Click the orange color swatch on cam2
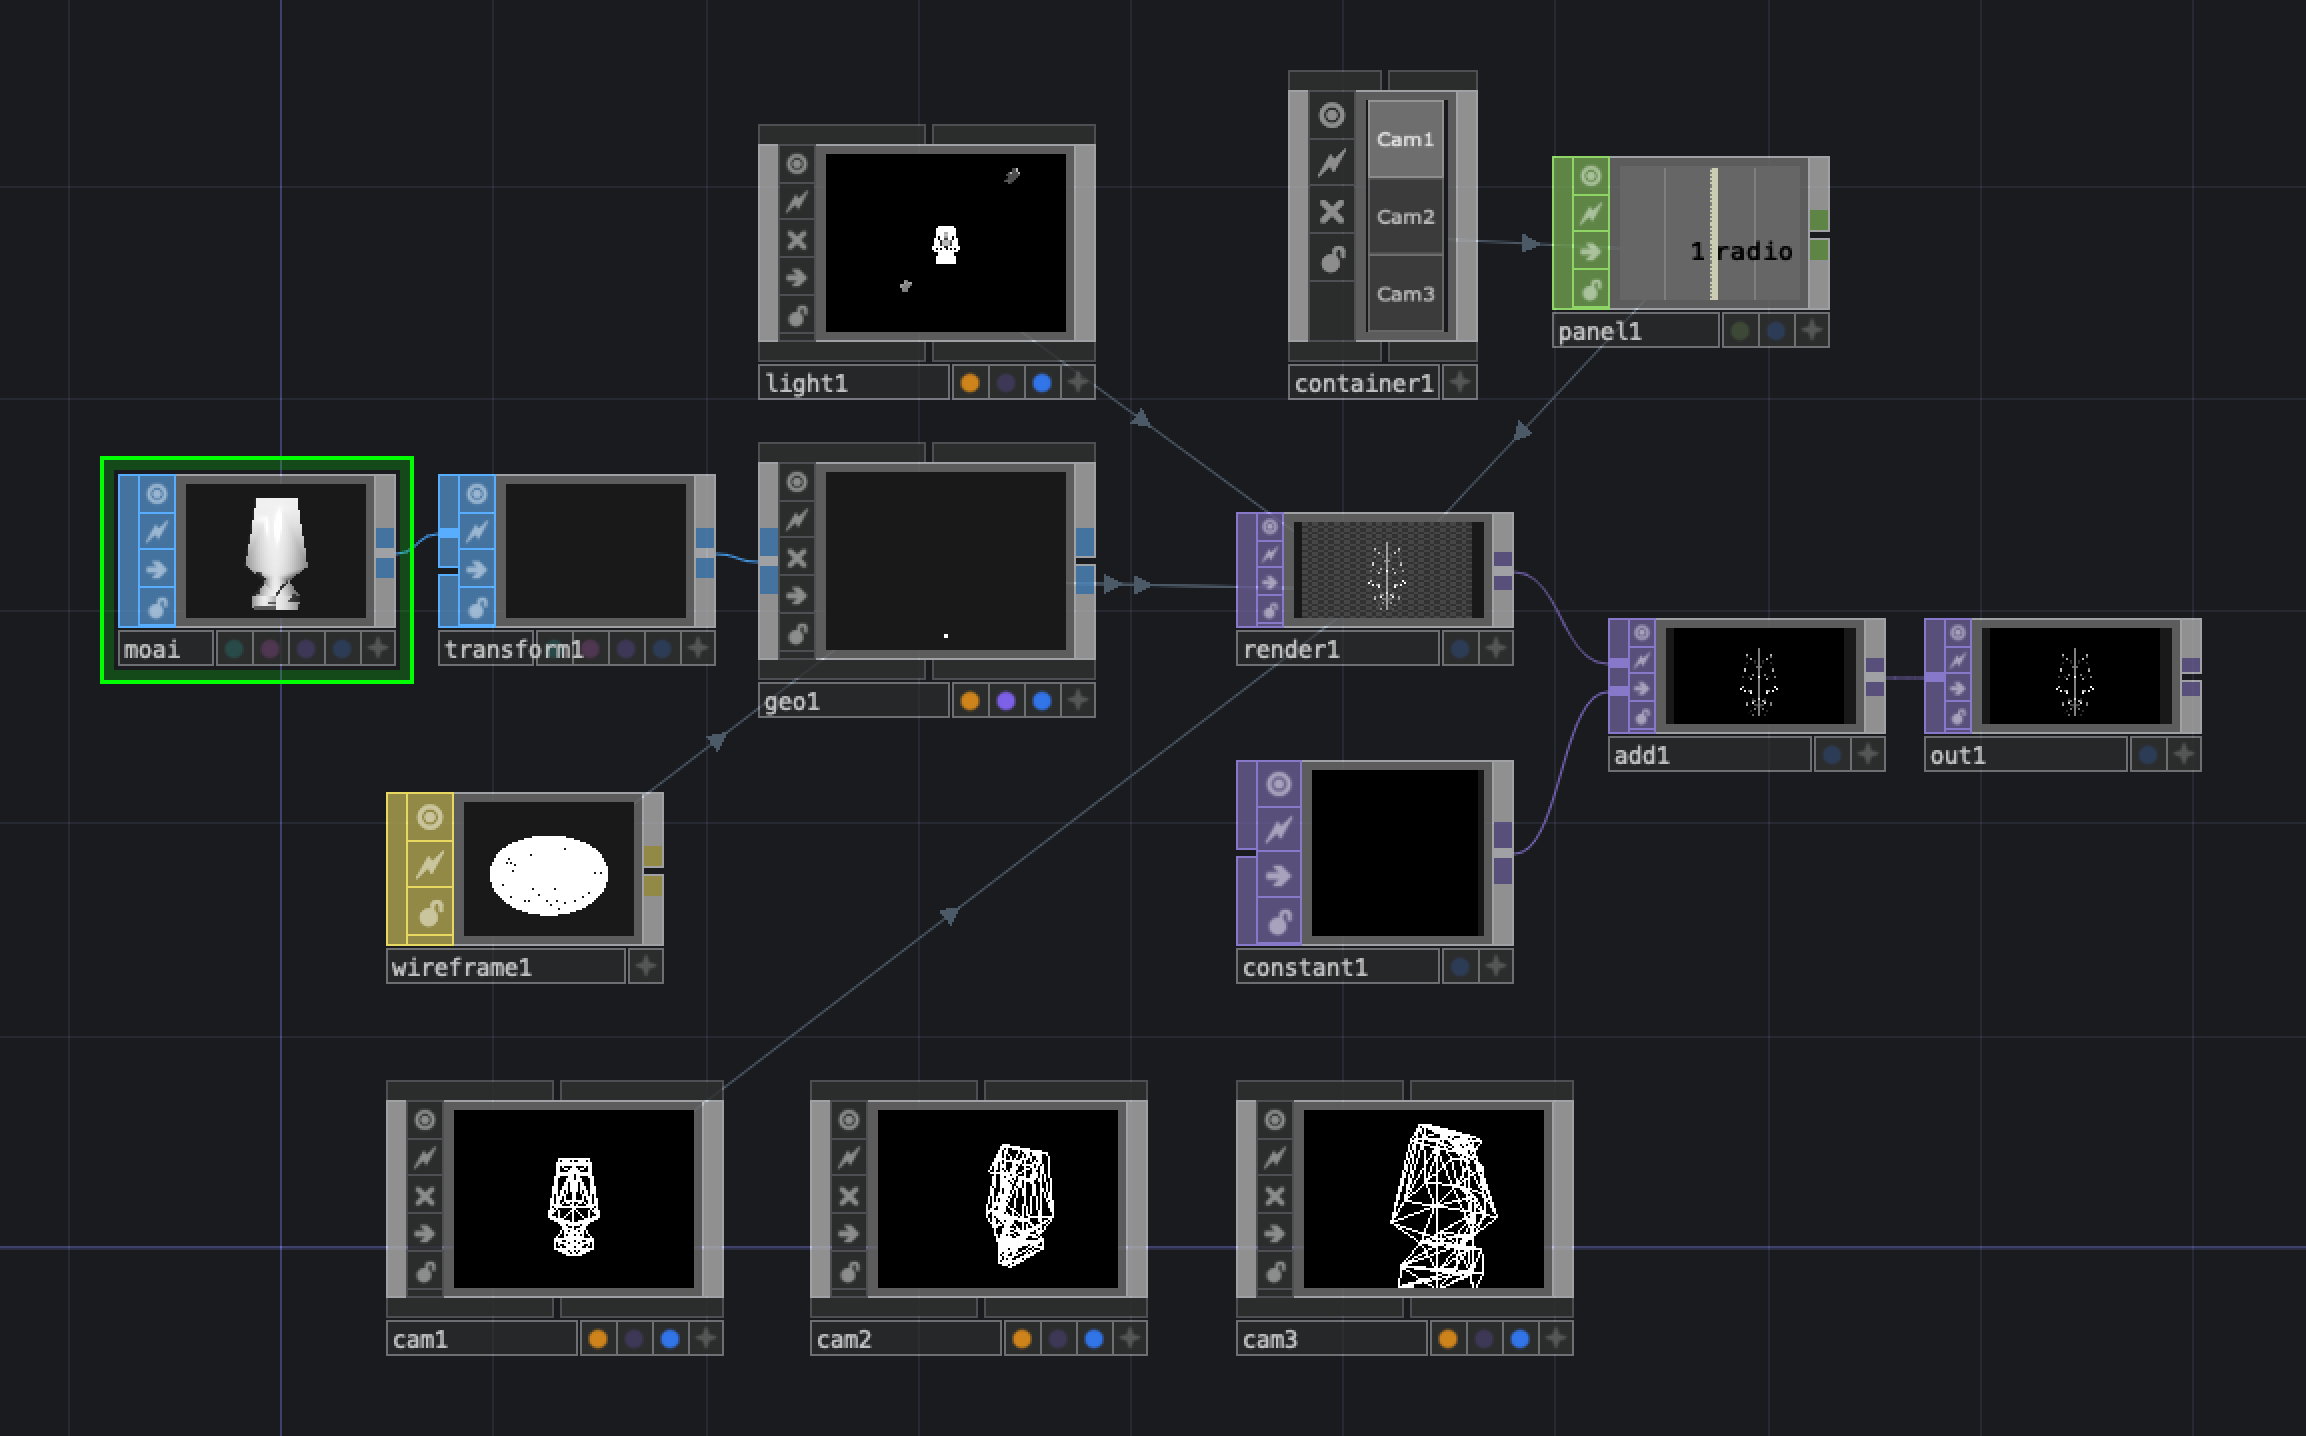Image resolution: width=2306 pixels, height=1436 pixels. point(1020,1338)
